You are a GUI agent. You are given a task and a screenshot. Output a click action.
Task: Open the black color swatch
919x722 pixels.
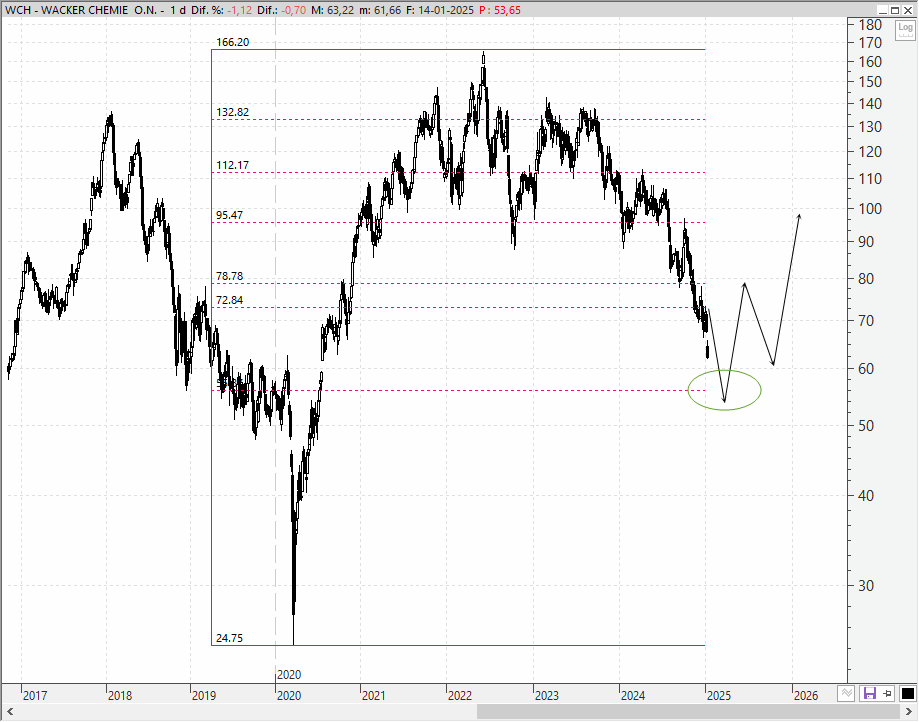pyautogui.click(x=907, y=694)
